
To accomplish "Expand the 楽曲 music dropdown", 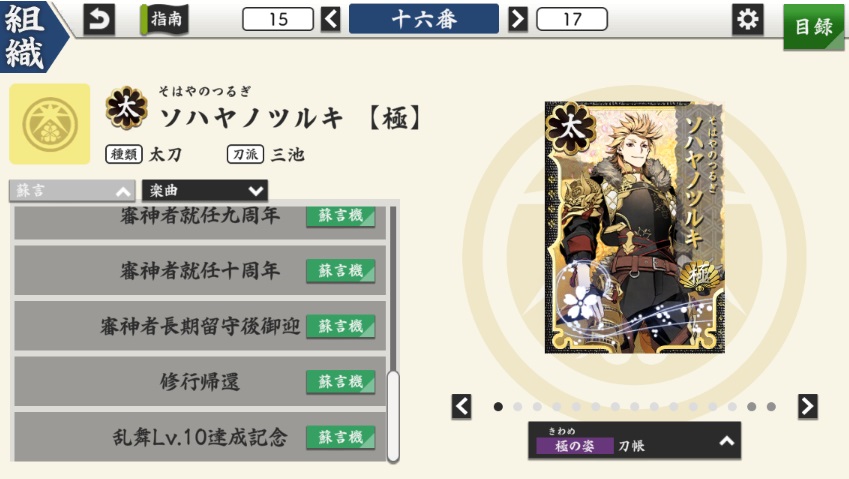I will (x=205, y=191).
